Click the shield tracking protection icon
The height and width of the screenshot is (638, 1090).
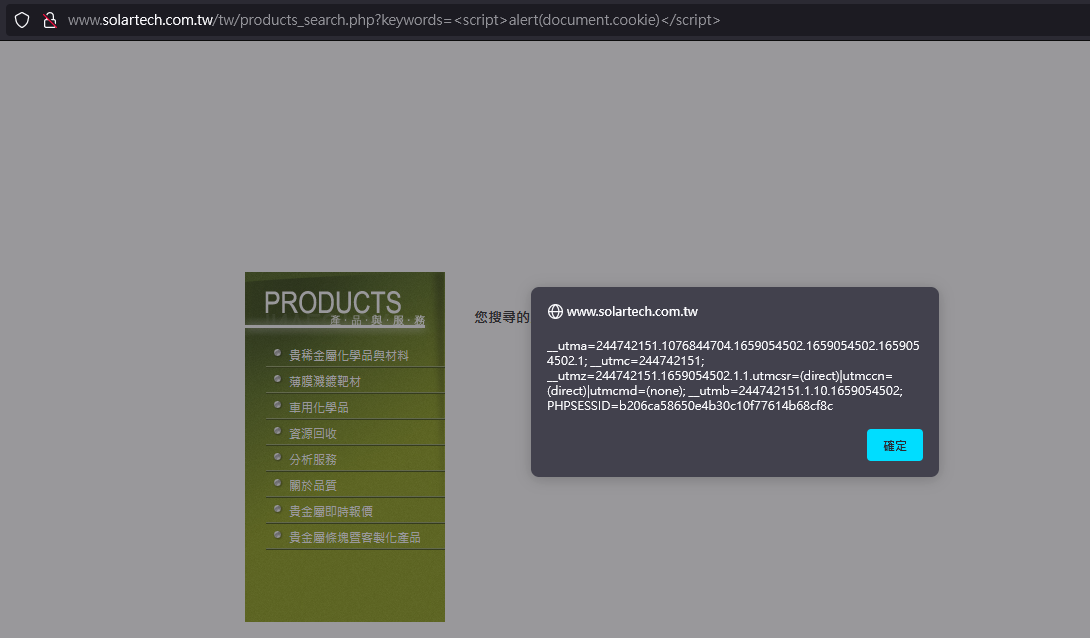pyautogui.click(x=22, y=20)
